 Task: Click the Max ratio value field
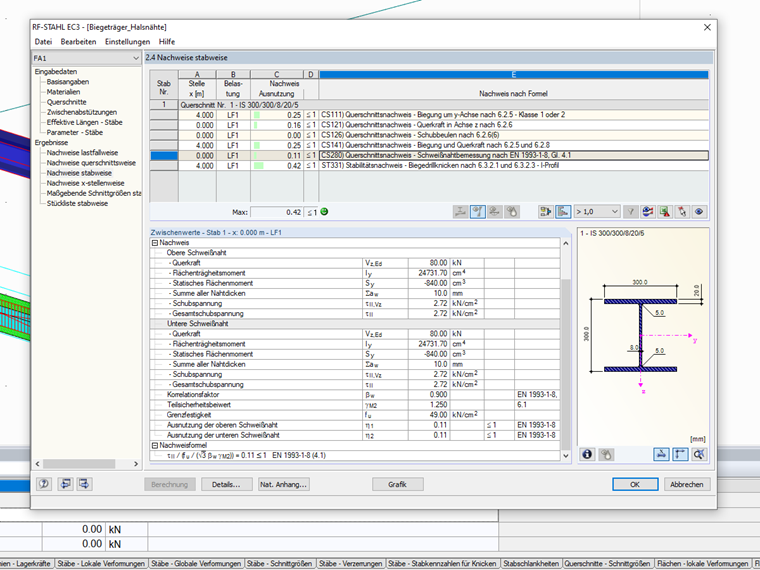(x=276, y=212)
